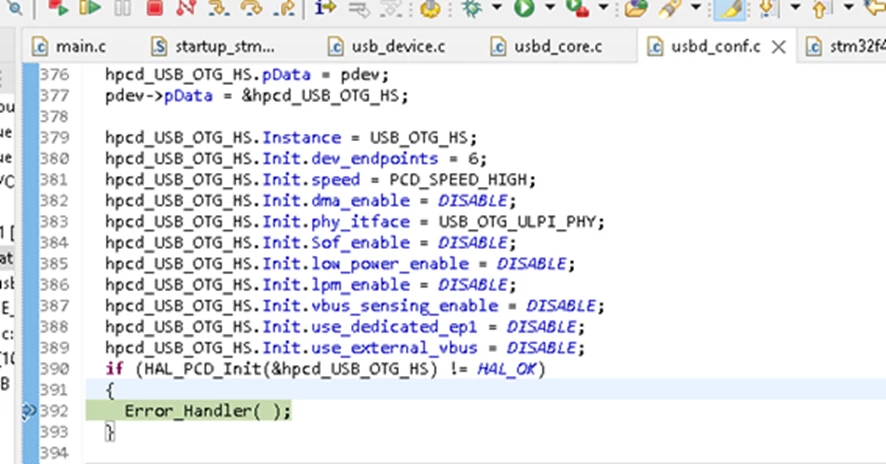Toggle the highlighted Mark Occurrences pen icon
This screenshot has height=464, width=886.
pyautogui.click(x=729, y=9)
